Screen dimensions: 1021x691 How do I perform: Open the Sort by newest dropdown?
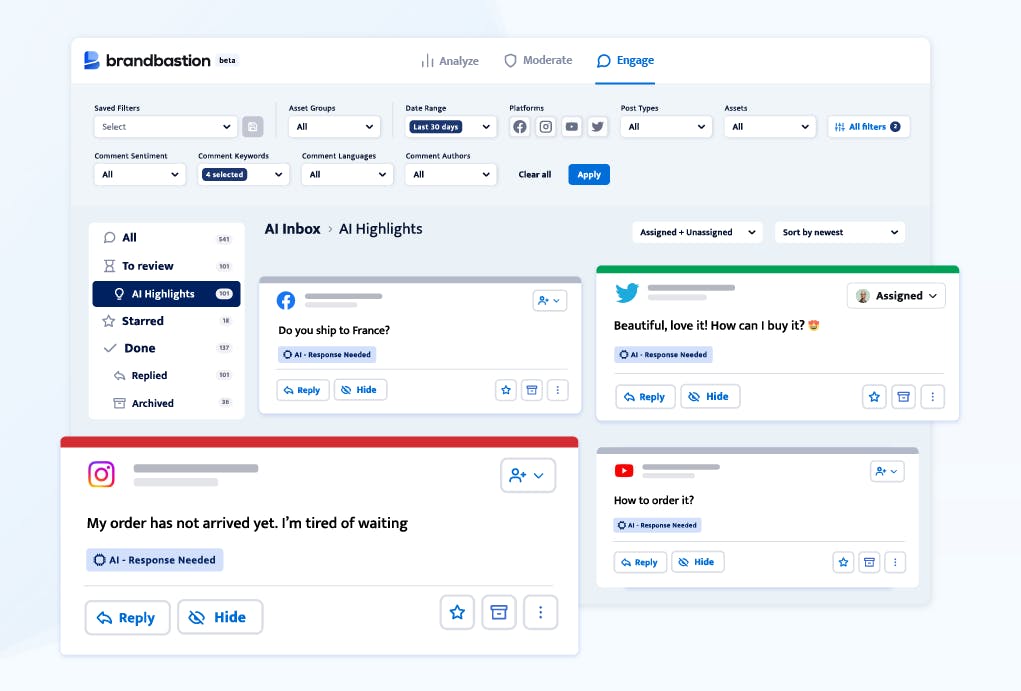(x=840, y=232)
